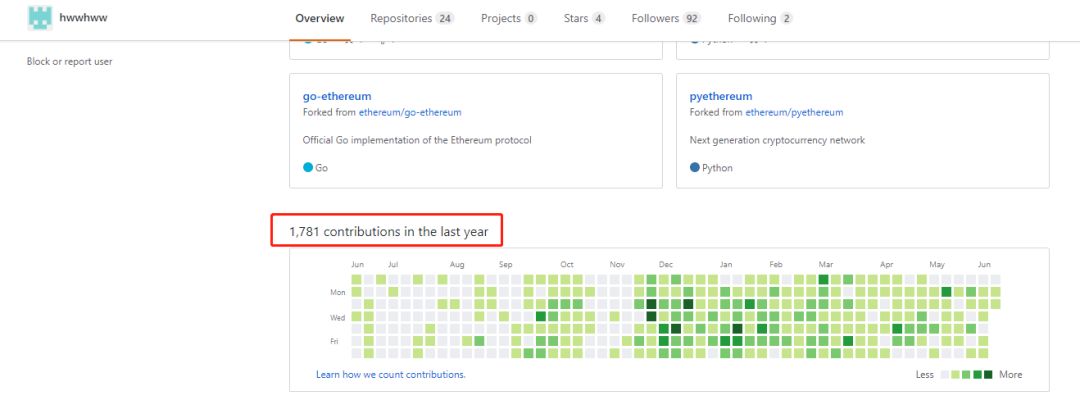Click the darkest green legend square
The width and height of the screenshot is (1080, 400).
pyautogui.click(x=988, y=375)
